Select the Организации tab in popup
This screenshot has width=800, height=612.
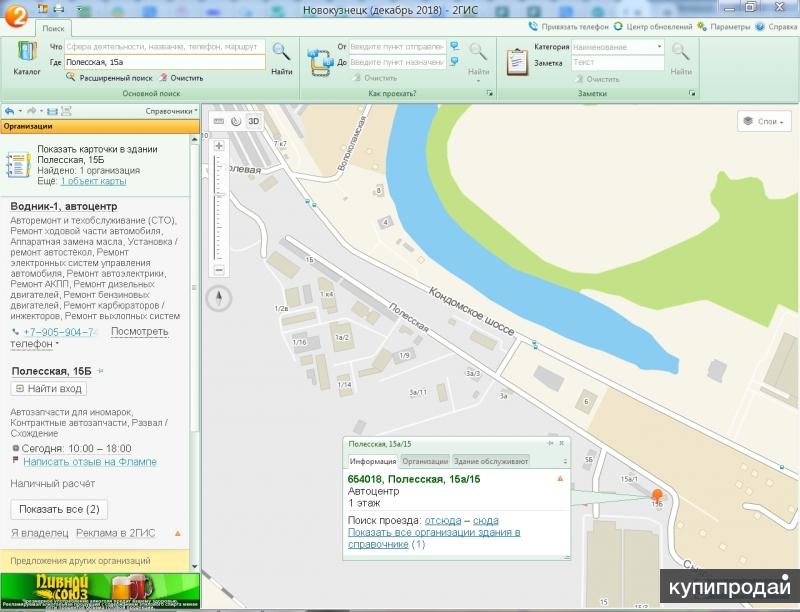coord(425,461)
